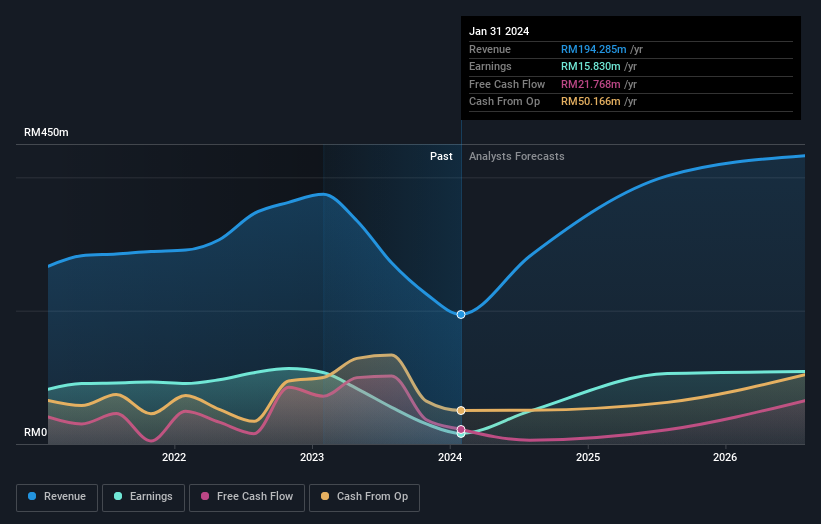This screenshot has height=524, width=821.
Task: Click the 2022 x-axis label
Action: coord(174,458)
